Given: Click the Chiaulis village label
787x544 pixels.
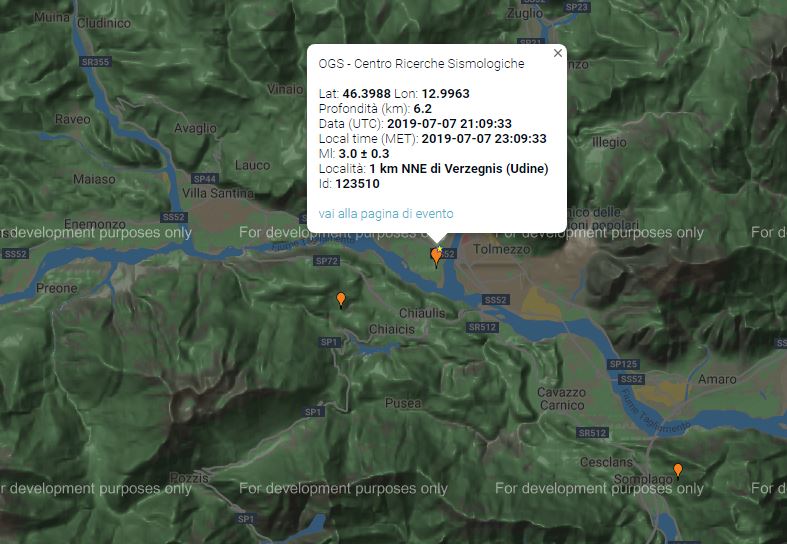Looking at the screenshot, I should pos(422,313).
